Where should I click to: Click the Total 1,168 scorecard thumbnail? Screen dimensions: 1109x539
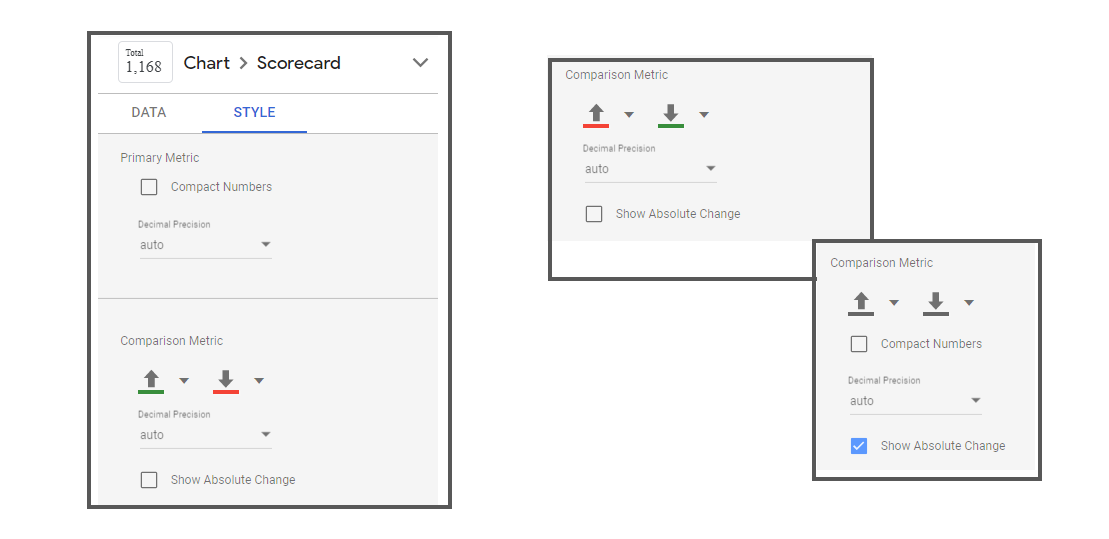(x=145, y=62)
